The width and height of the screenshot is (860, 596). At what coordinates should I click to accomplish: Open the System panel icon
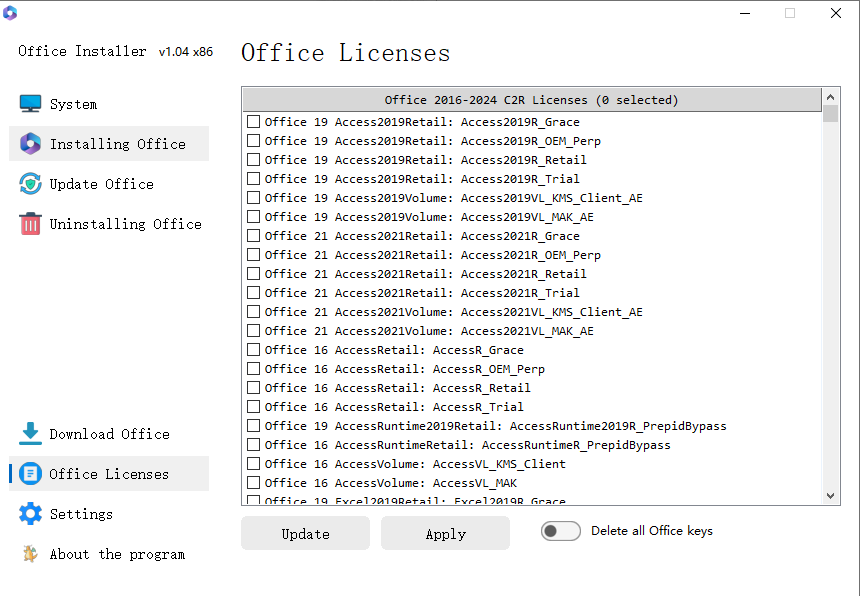[x=28, y=103]
